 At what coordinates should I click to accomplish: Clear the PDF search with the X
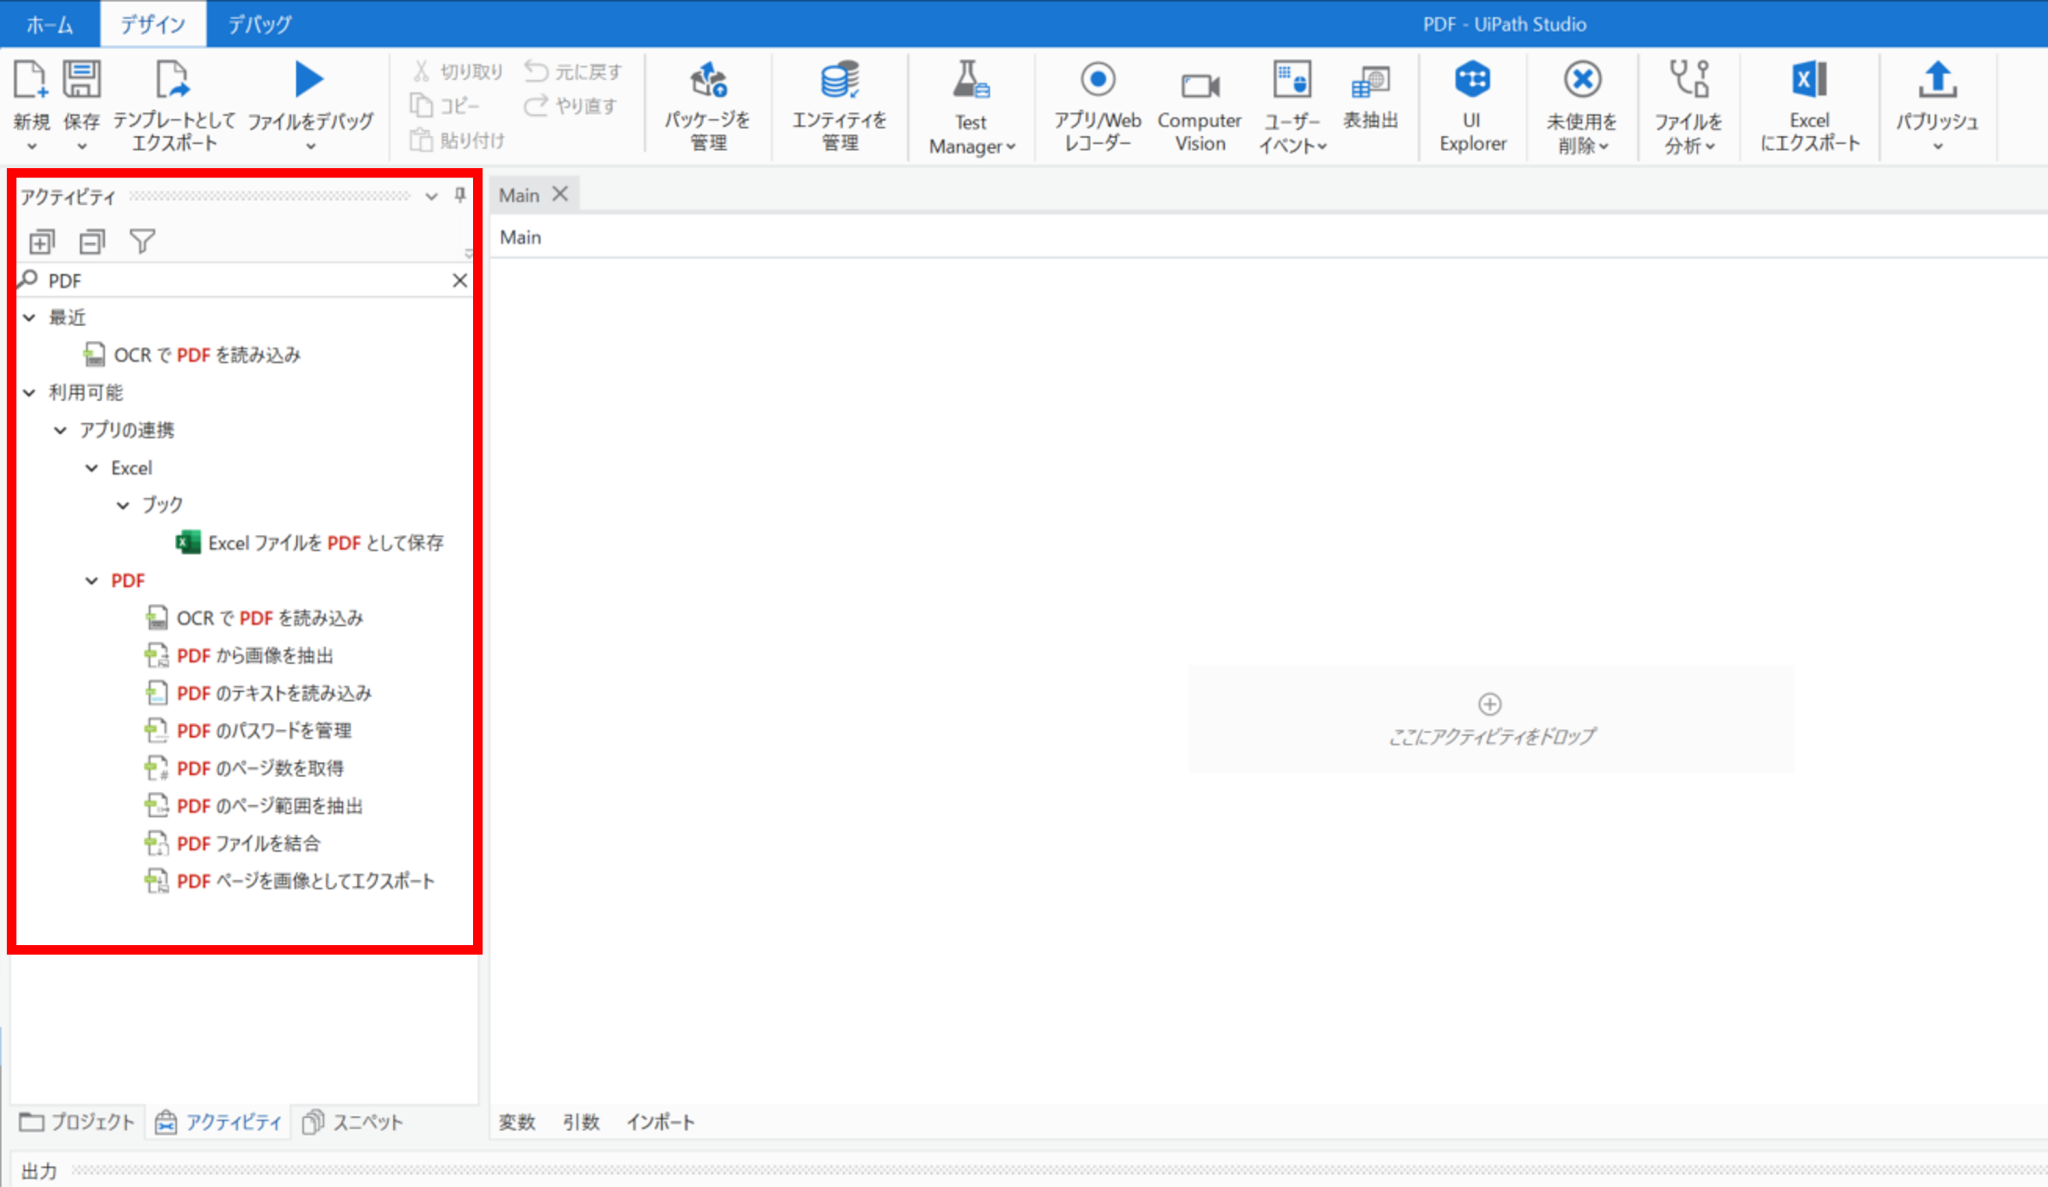[459, 281]
